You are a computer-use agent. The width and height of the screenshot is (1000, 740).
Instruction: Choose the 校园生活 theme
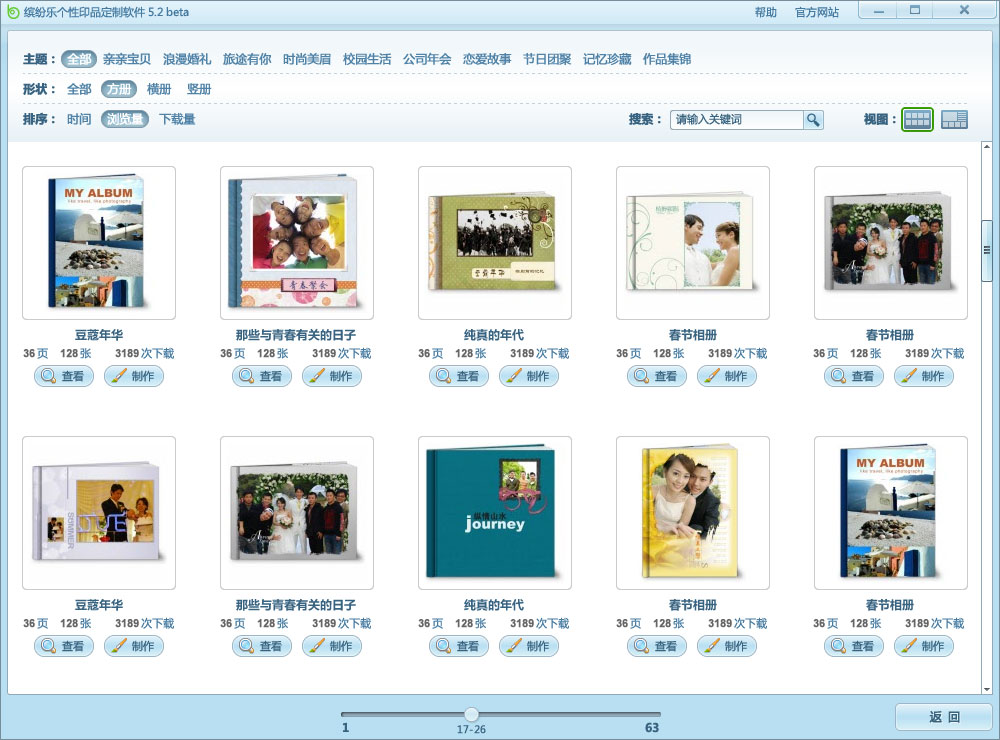click(367, 59)
